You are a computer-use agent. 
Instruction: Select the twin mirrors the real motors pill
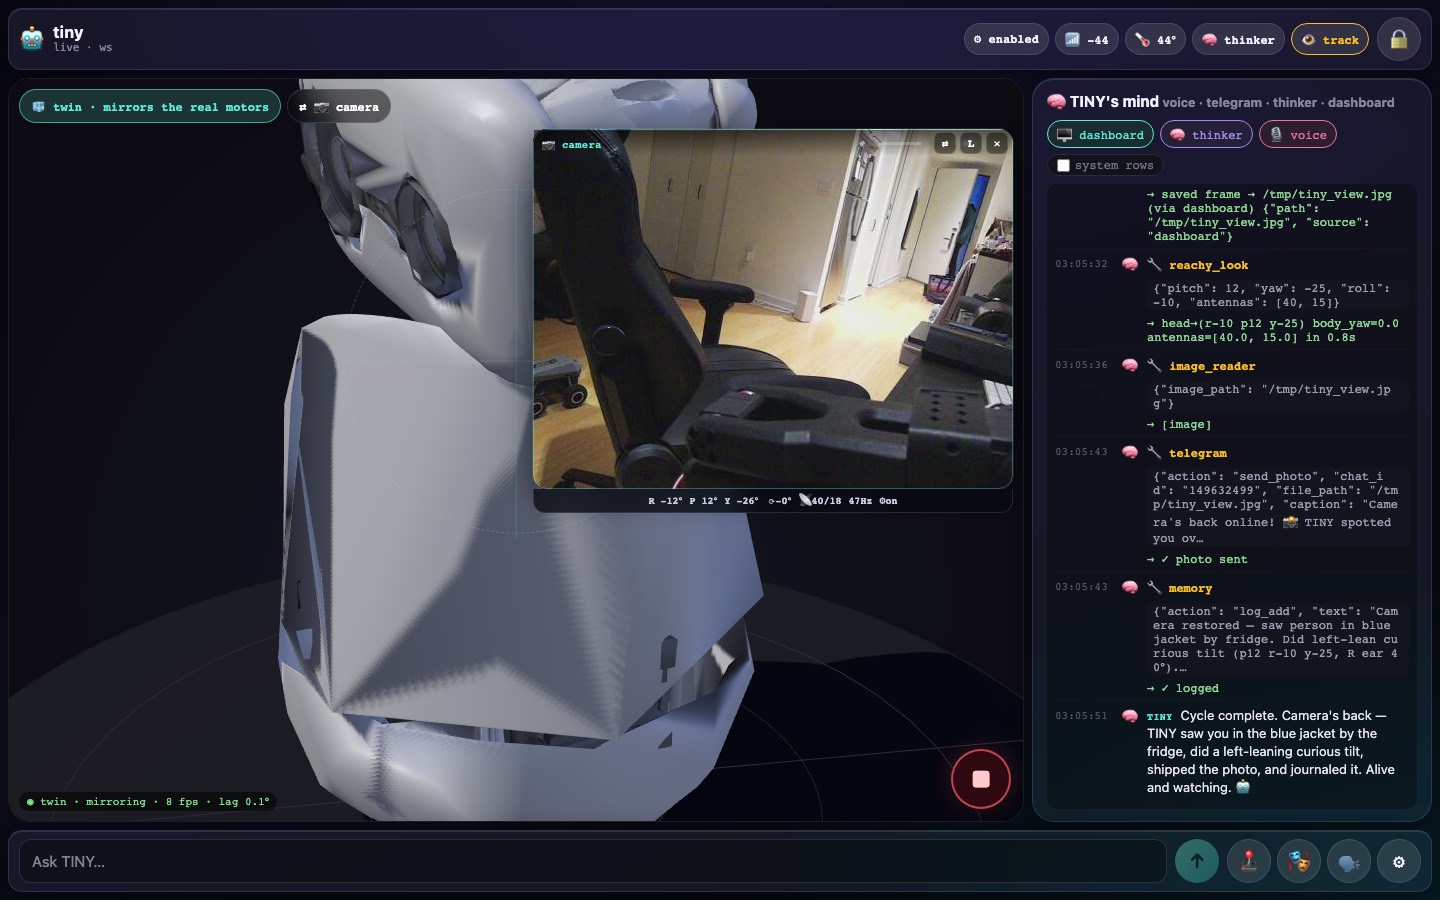pos(150,107)
